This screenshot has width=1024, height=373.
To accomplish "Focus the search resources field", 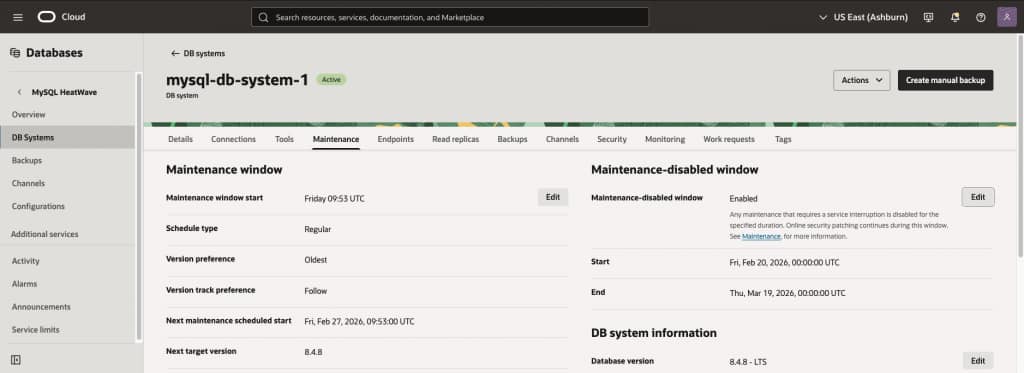I will tap(450, 18).
